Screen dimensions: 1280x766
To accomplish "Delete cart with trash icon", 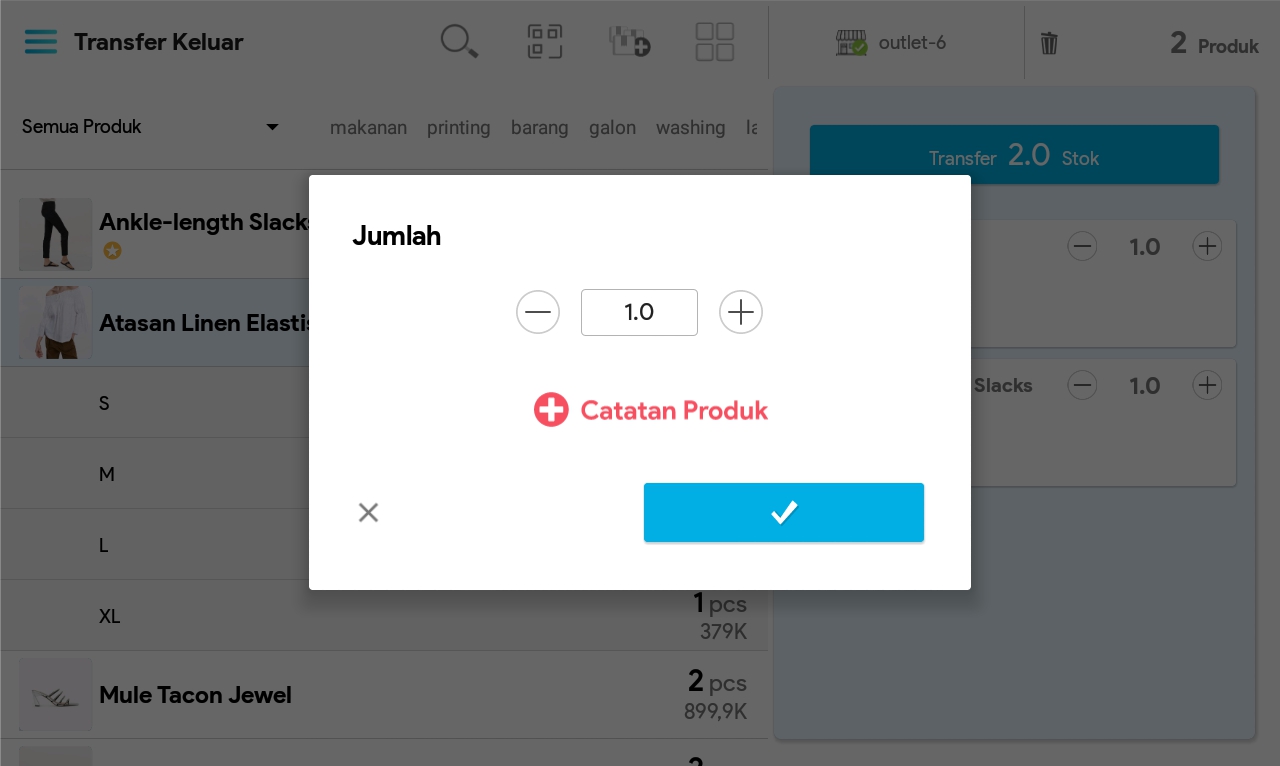I will pyautogui.click(x=1049, y=43).
